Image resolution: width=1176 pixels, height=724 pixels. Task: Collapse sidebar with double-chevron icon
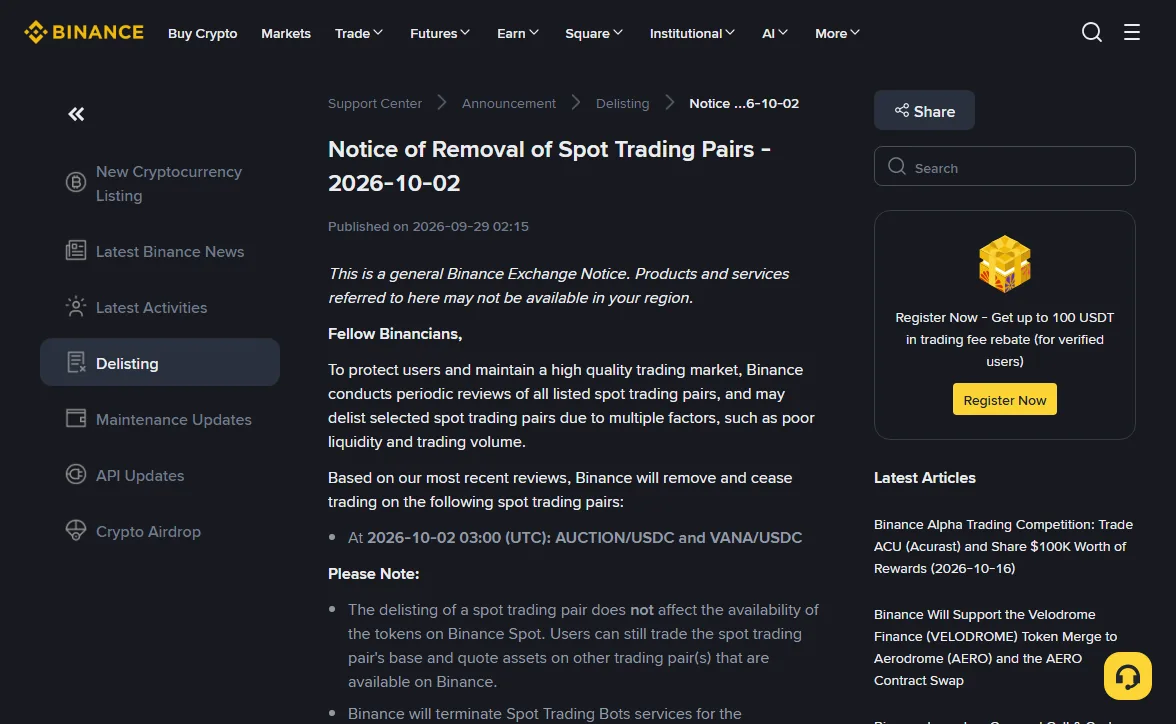tap(76, 114)
